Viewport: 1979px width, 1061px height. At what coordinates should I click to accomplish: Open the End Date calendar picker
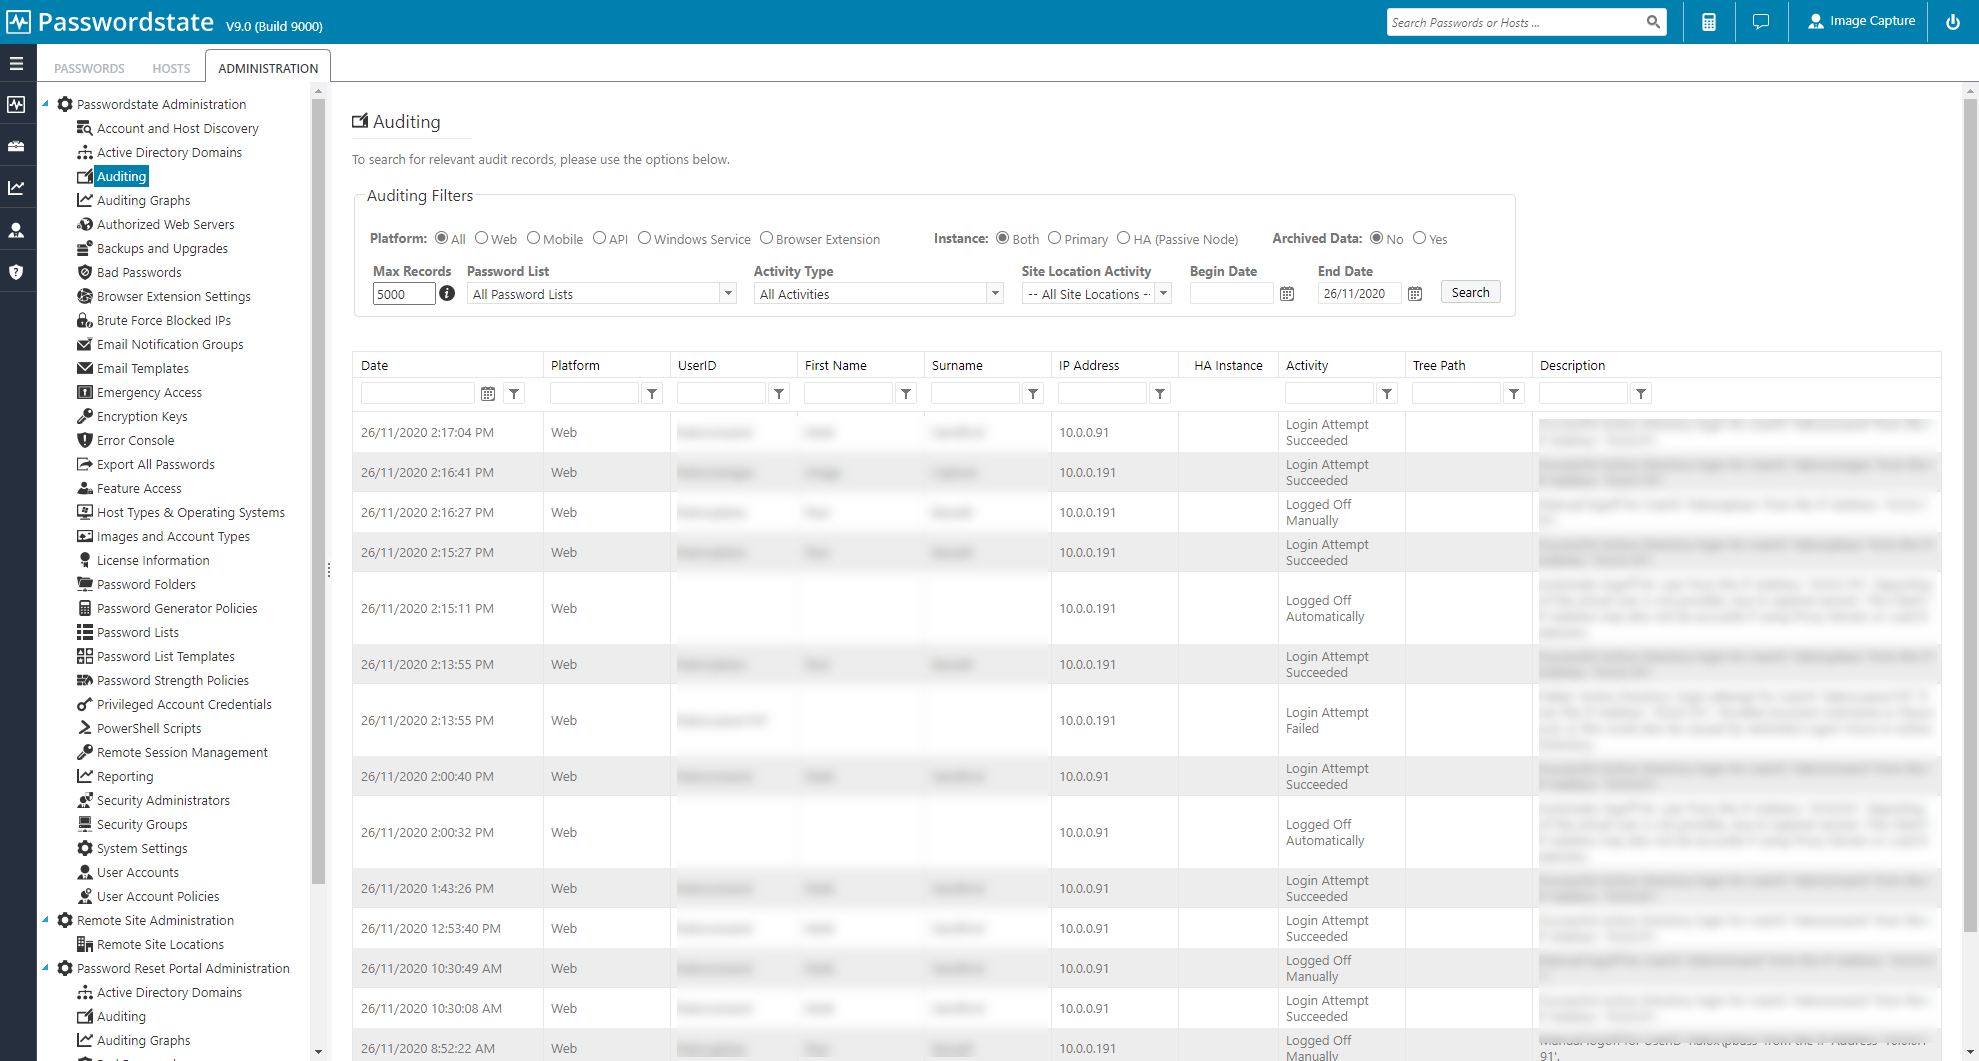point(1415,294)
